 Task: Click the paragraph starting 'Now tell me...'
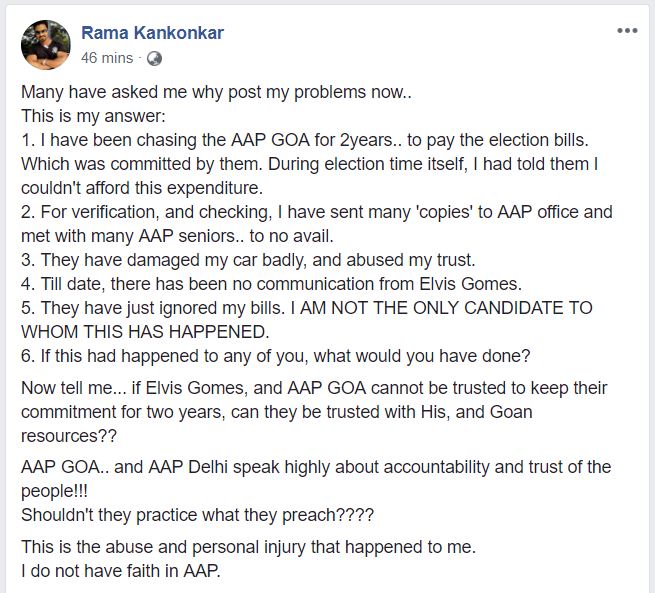[x=314, y=412]
